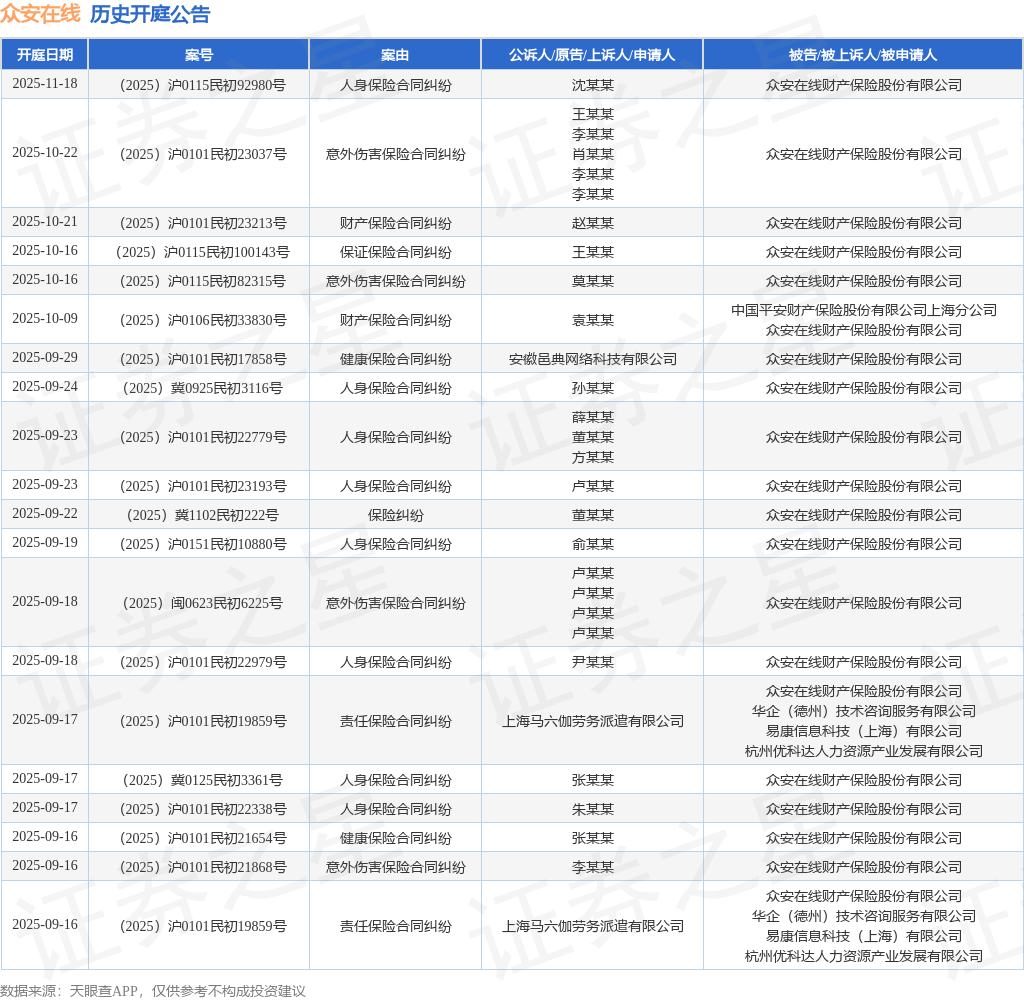Select case number 沪0106民初33830号
Image resolution: width=1024 pixels, height=1000 pixels.
[202, 320]
